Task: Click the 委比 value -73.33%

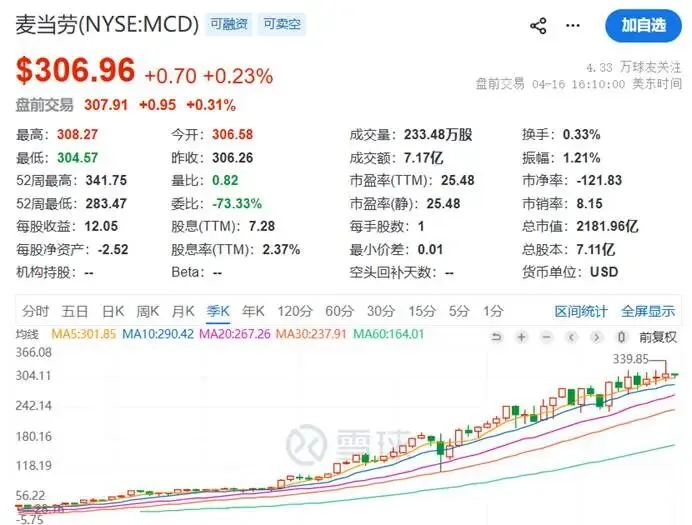Action: [237, 203]
